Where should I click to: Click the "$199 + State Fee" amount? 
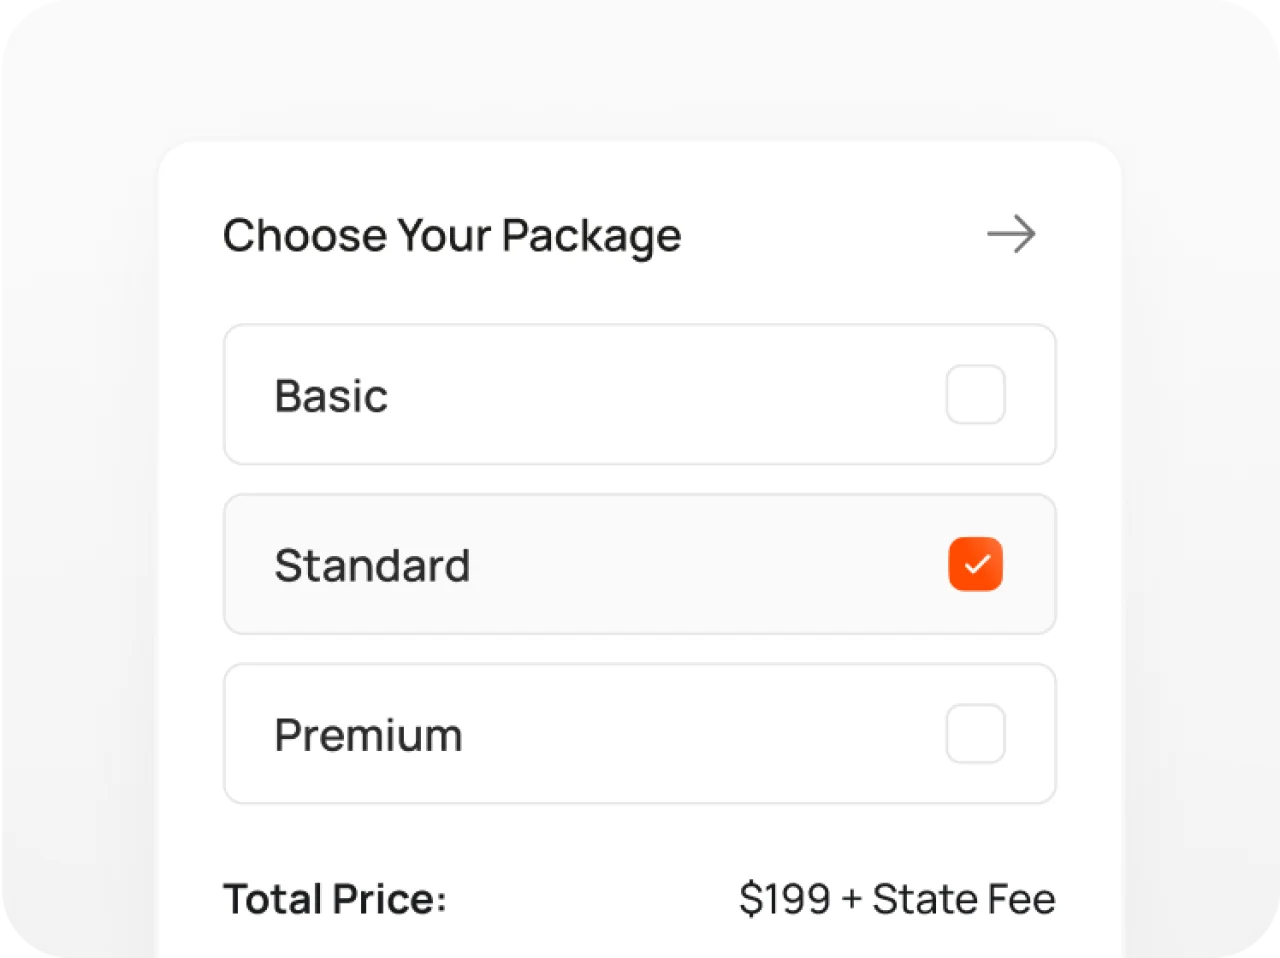click(897, 899)
